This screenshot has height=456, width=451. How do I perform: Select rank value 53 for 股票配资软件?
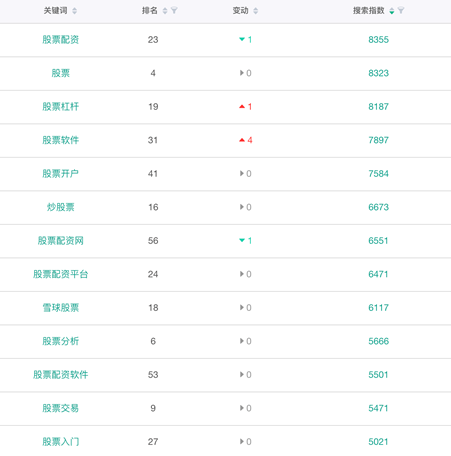click(x=153, y=375)
